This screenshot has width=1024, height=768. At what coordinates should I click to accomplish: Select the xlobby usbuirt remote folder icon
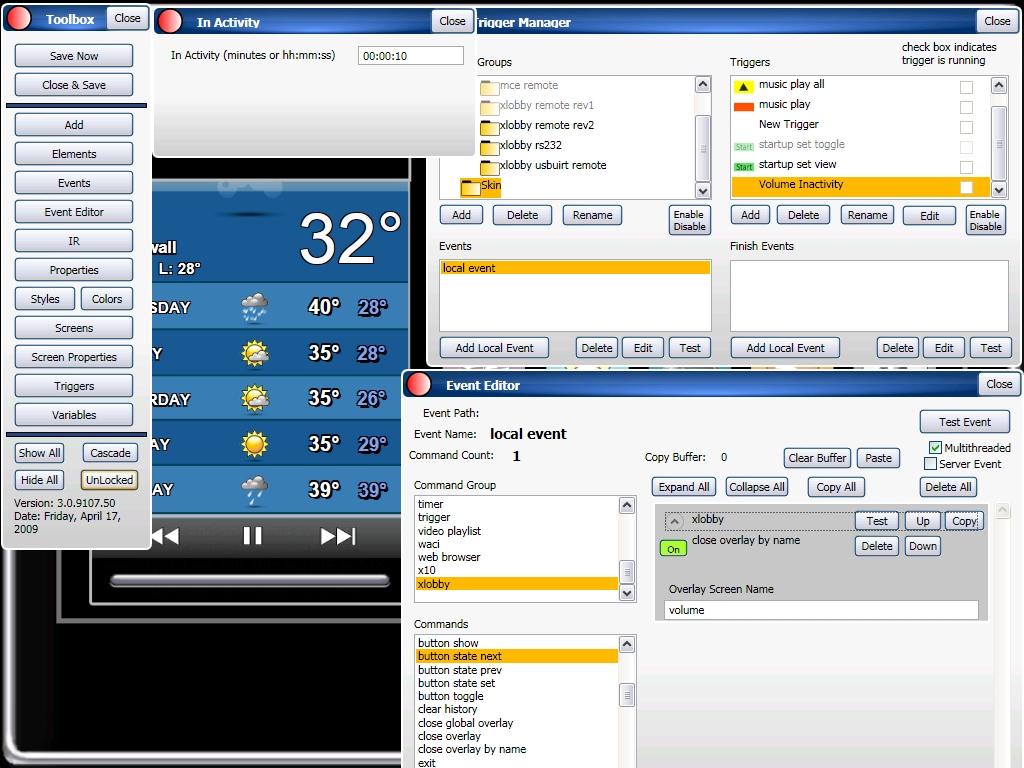[x=489, y=167]
